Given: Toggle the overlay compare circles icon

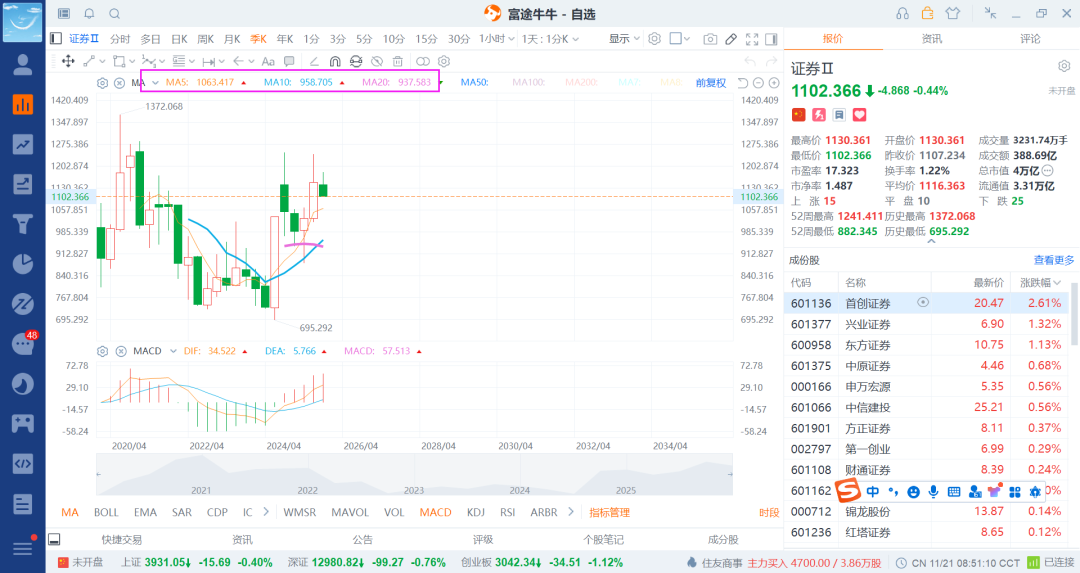Looking at the screenshot, I should [423, 61].
